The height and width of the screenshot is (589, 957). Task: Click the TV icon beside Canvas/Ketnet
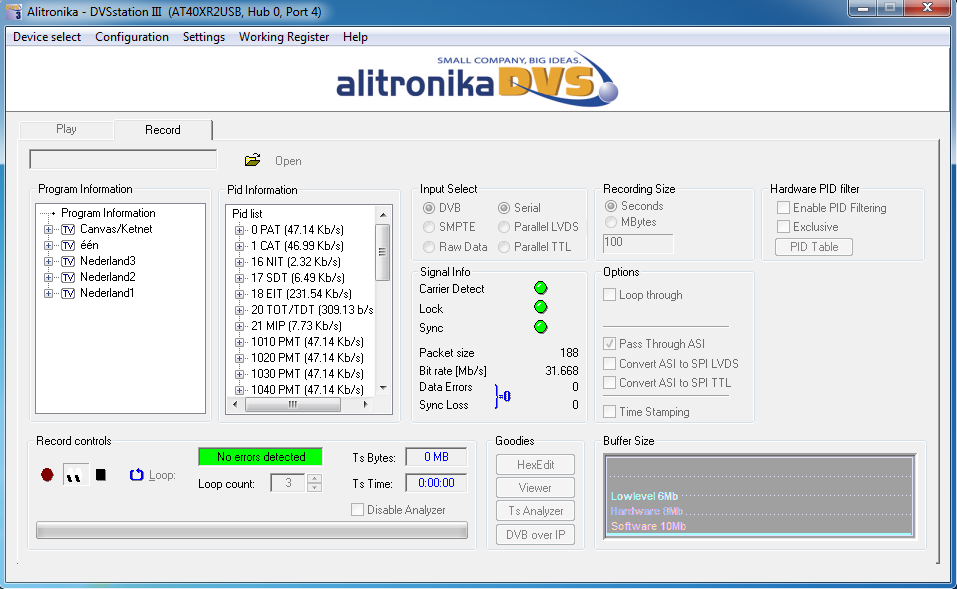click(x=68, y=229)
